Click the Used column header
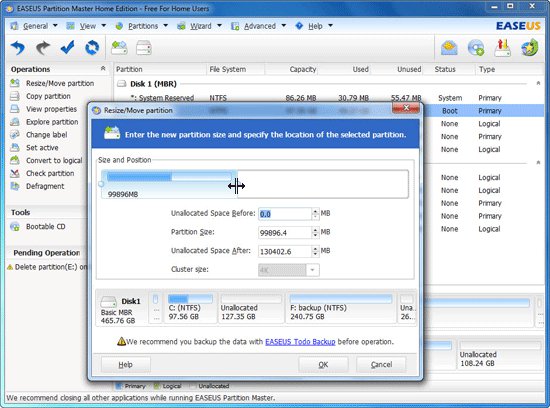The image size is (550, 408). [361, 69]
